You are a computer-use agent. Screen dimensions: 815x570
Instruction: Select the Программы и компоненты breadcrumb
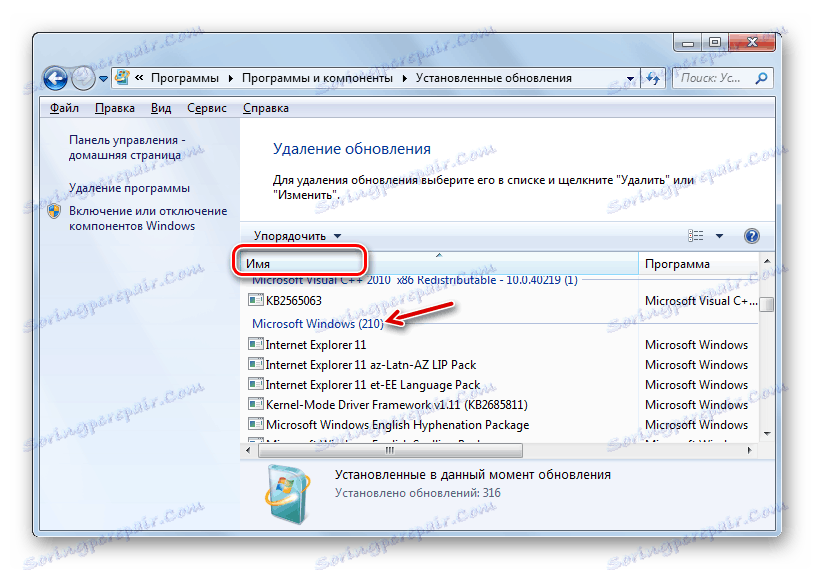pyautogui.click(x=317, y=78)
